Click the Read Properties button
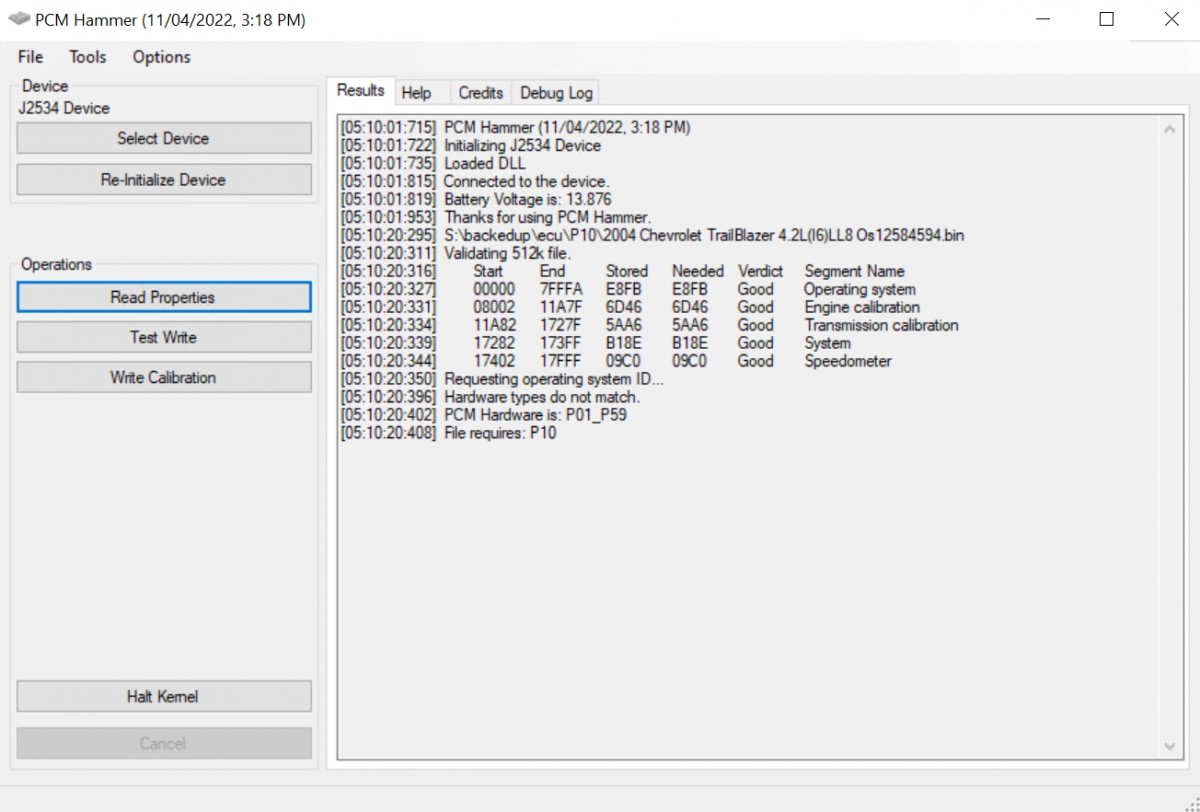1200x812 pixels. click(x=164, y=297)
